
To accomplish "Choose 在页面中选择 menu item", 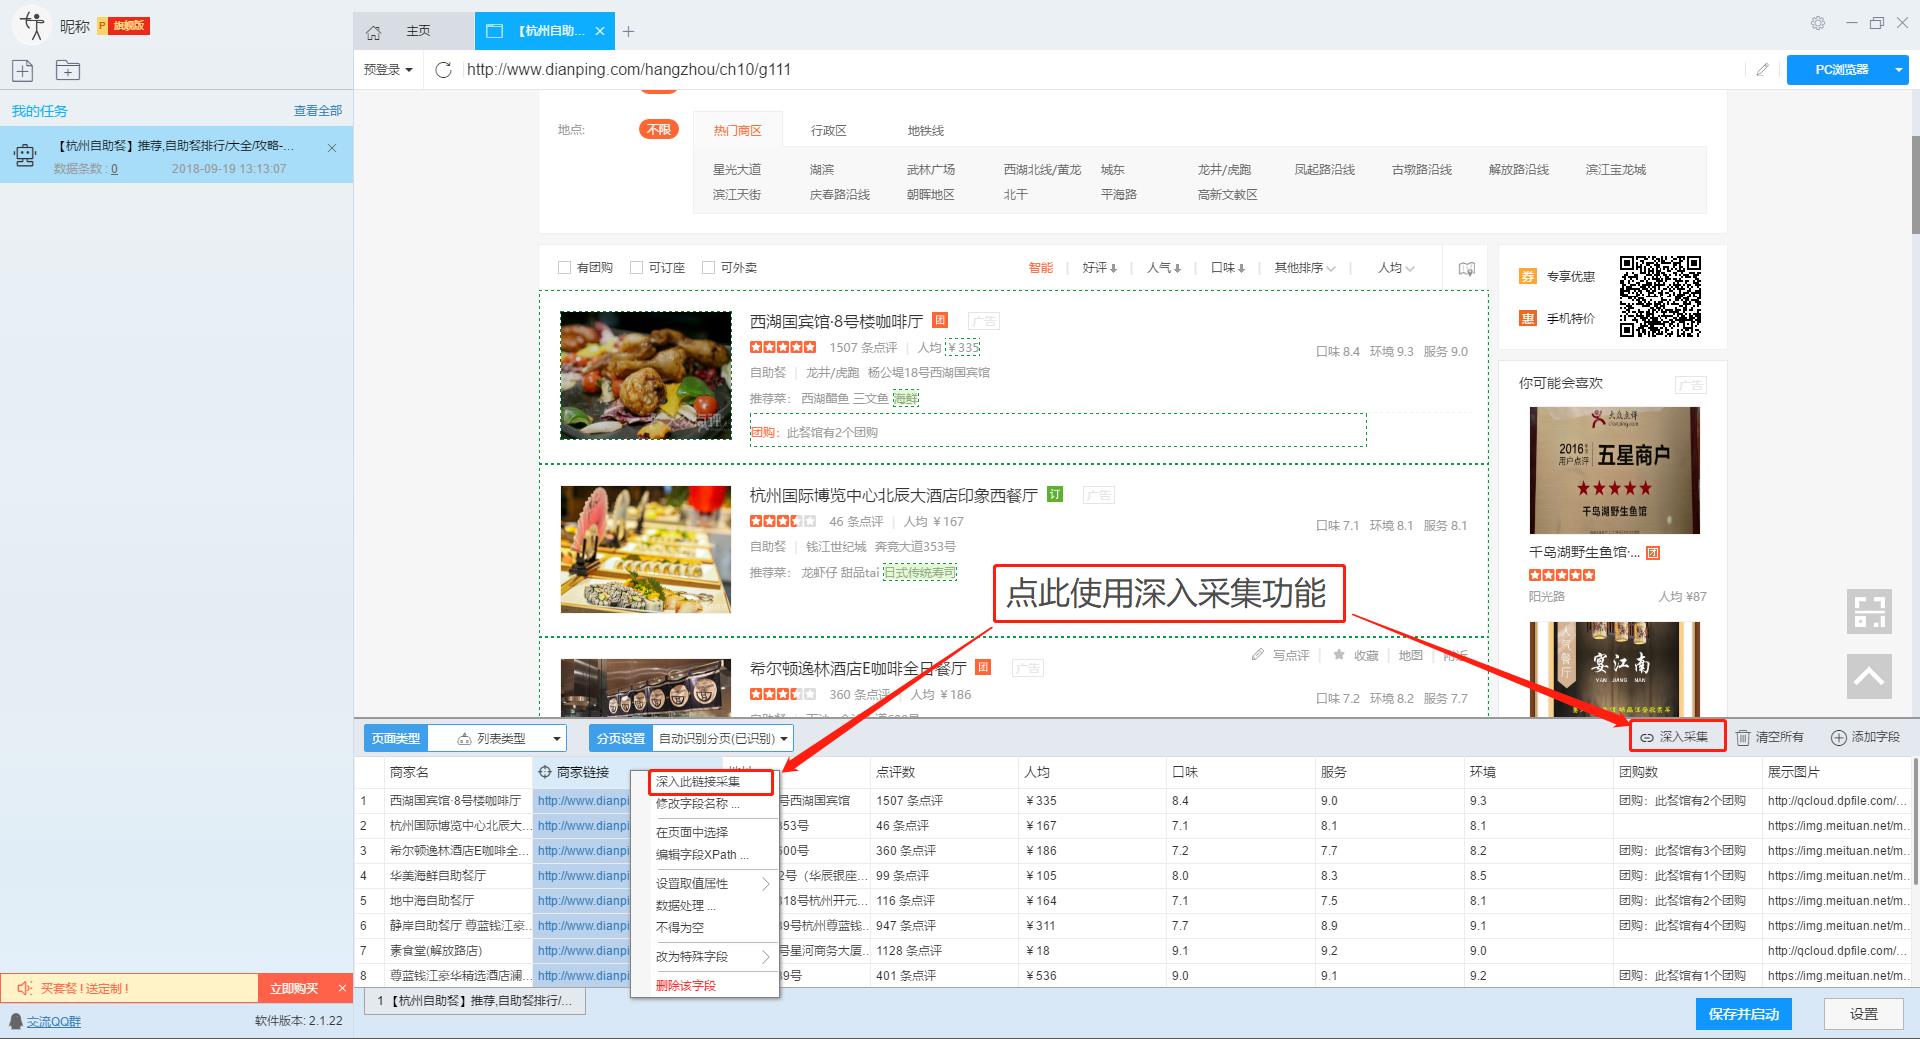I will point(704,832).
